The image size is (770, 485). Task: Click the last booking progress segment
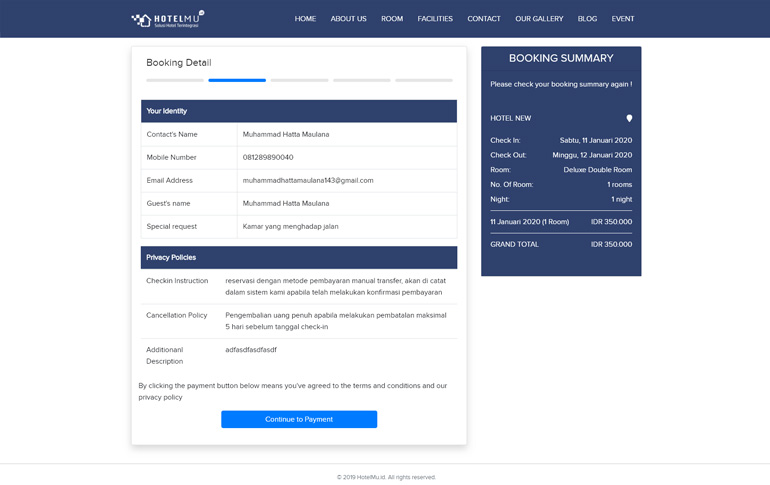click(423, 80)
